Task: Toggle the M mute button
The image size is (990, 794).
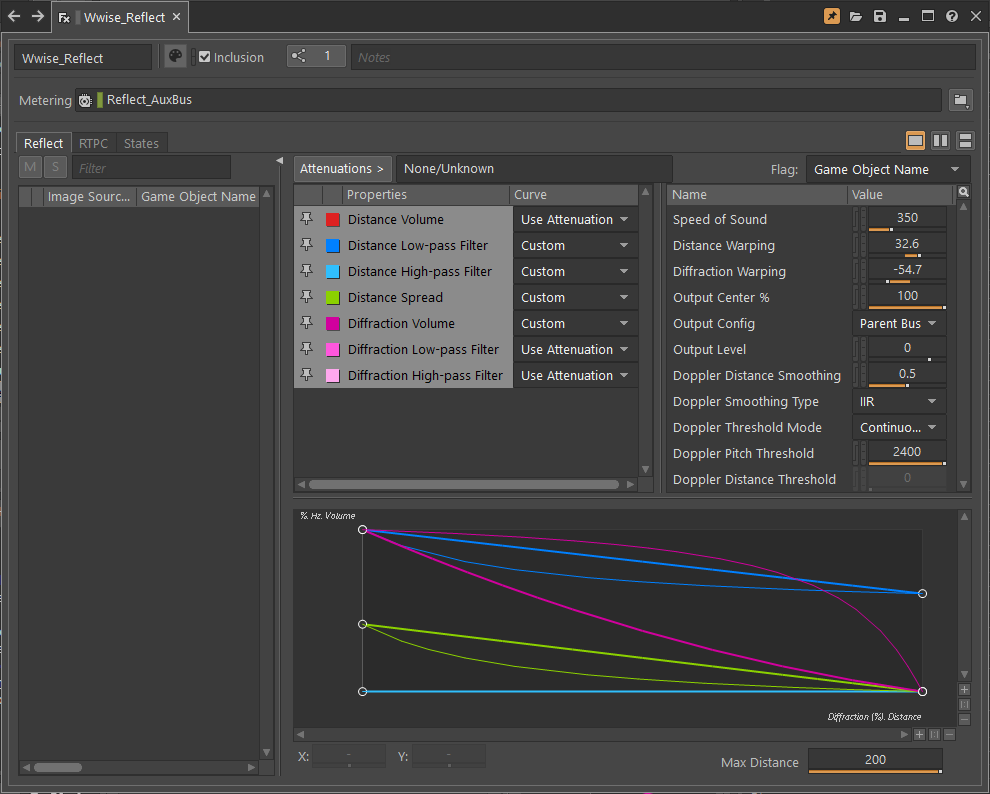Action: click(30, 167)
